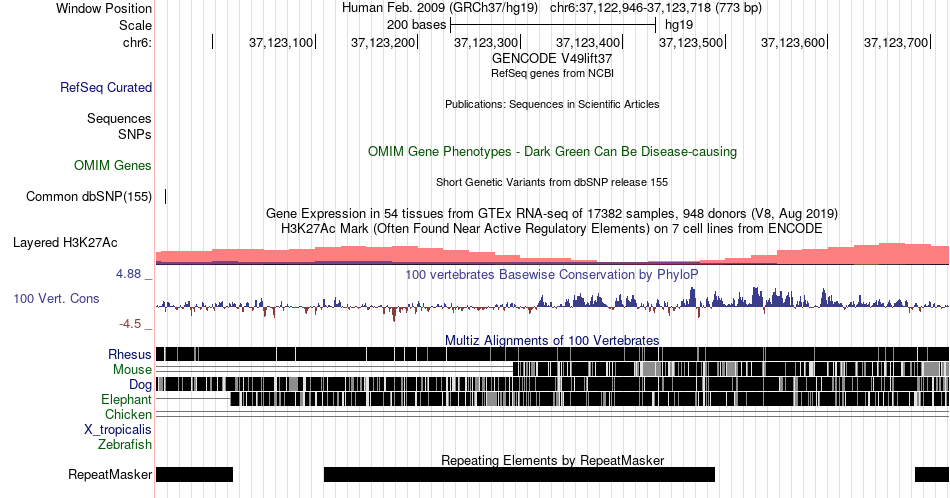The height and width of the screenshot is (498, 950).
Task: Select the Dog alignment label
Action: tap(141, 384)
